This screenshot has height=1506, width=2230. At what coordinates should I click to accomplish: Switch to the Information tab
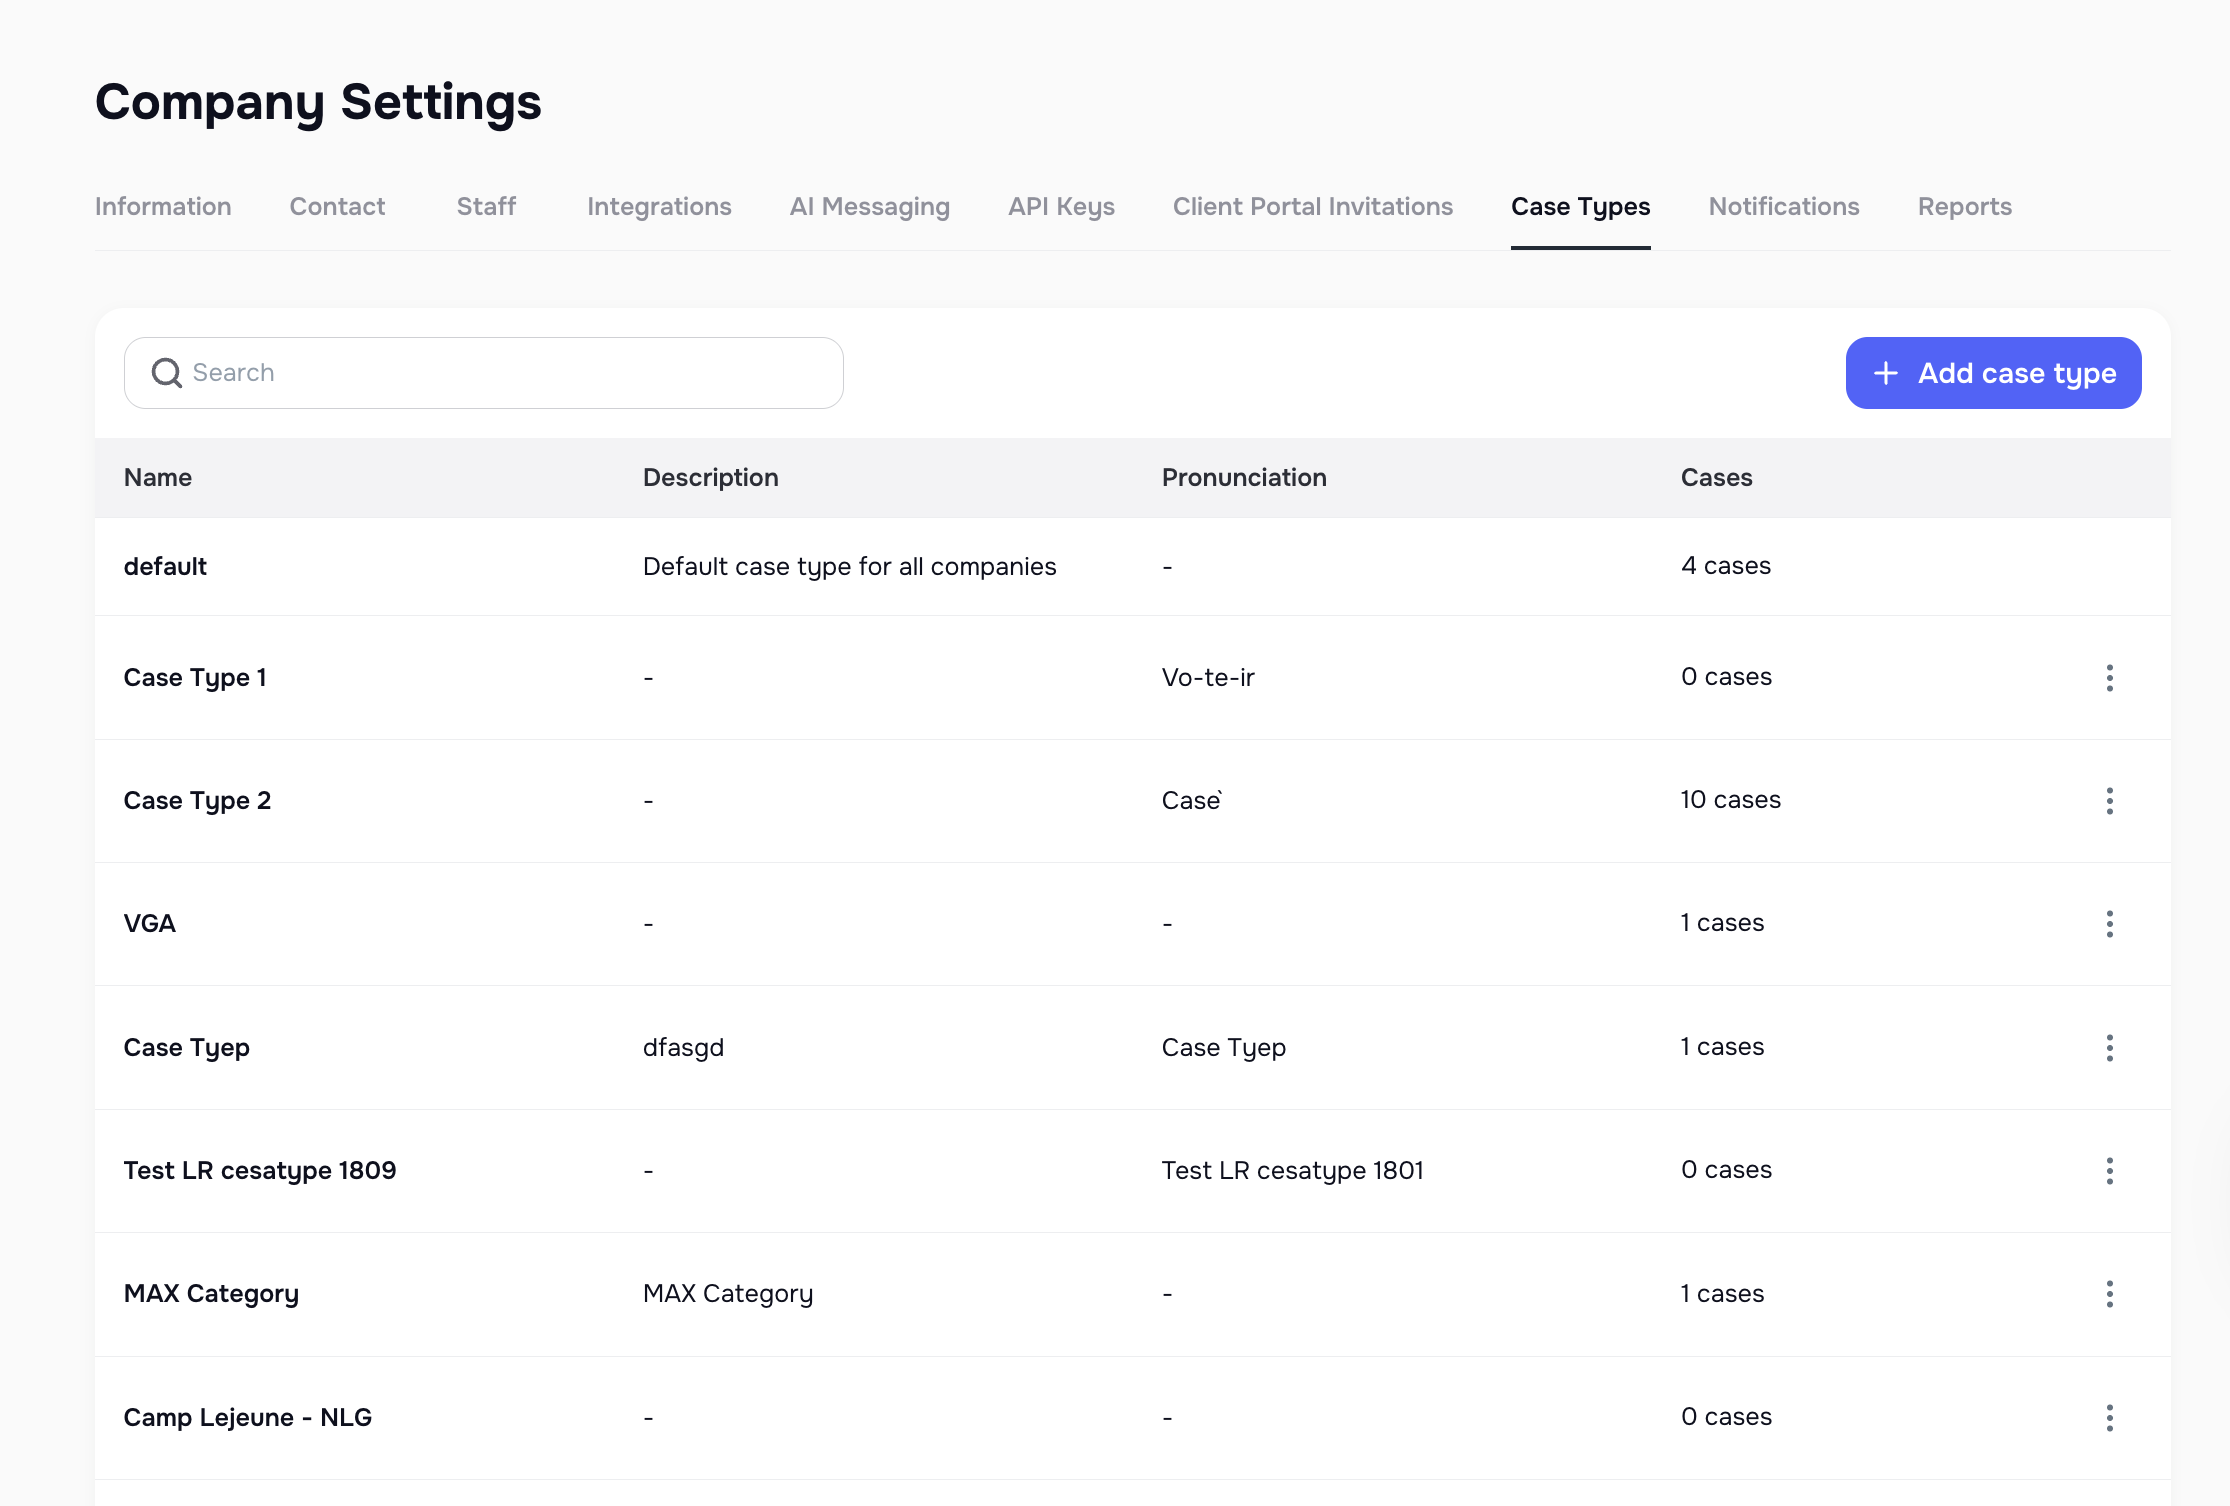click(162, 207)
